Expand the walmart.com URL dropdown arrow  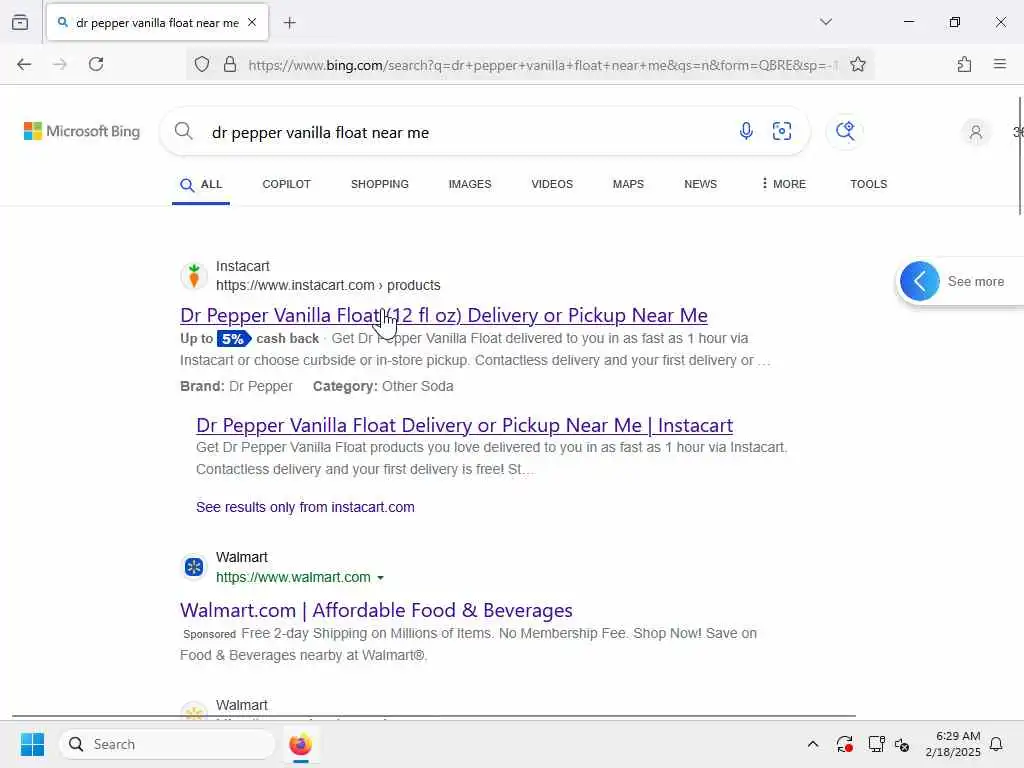[x=381, y=577]
